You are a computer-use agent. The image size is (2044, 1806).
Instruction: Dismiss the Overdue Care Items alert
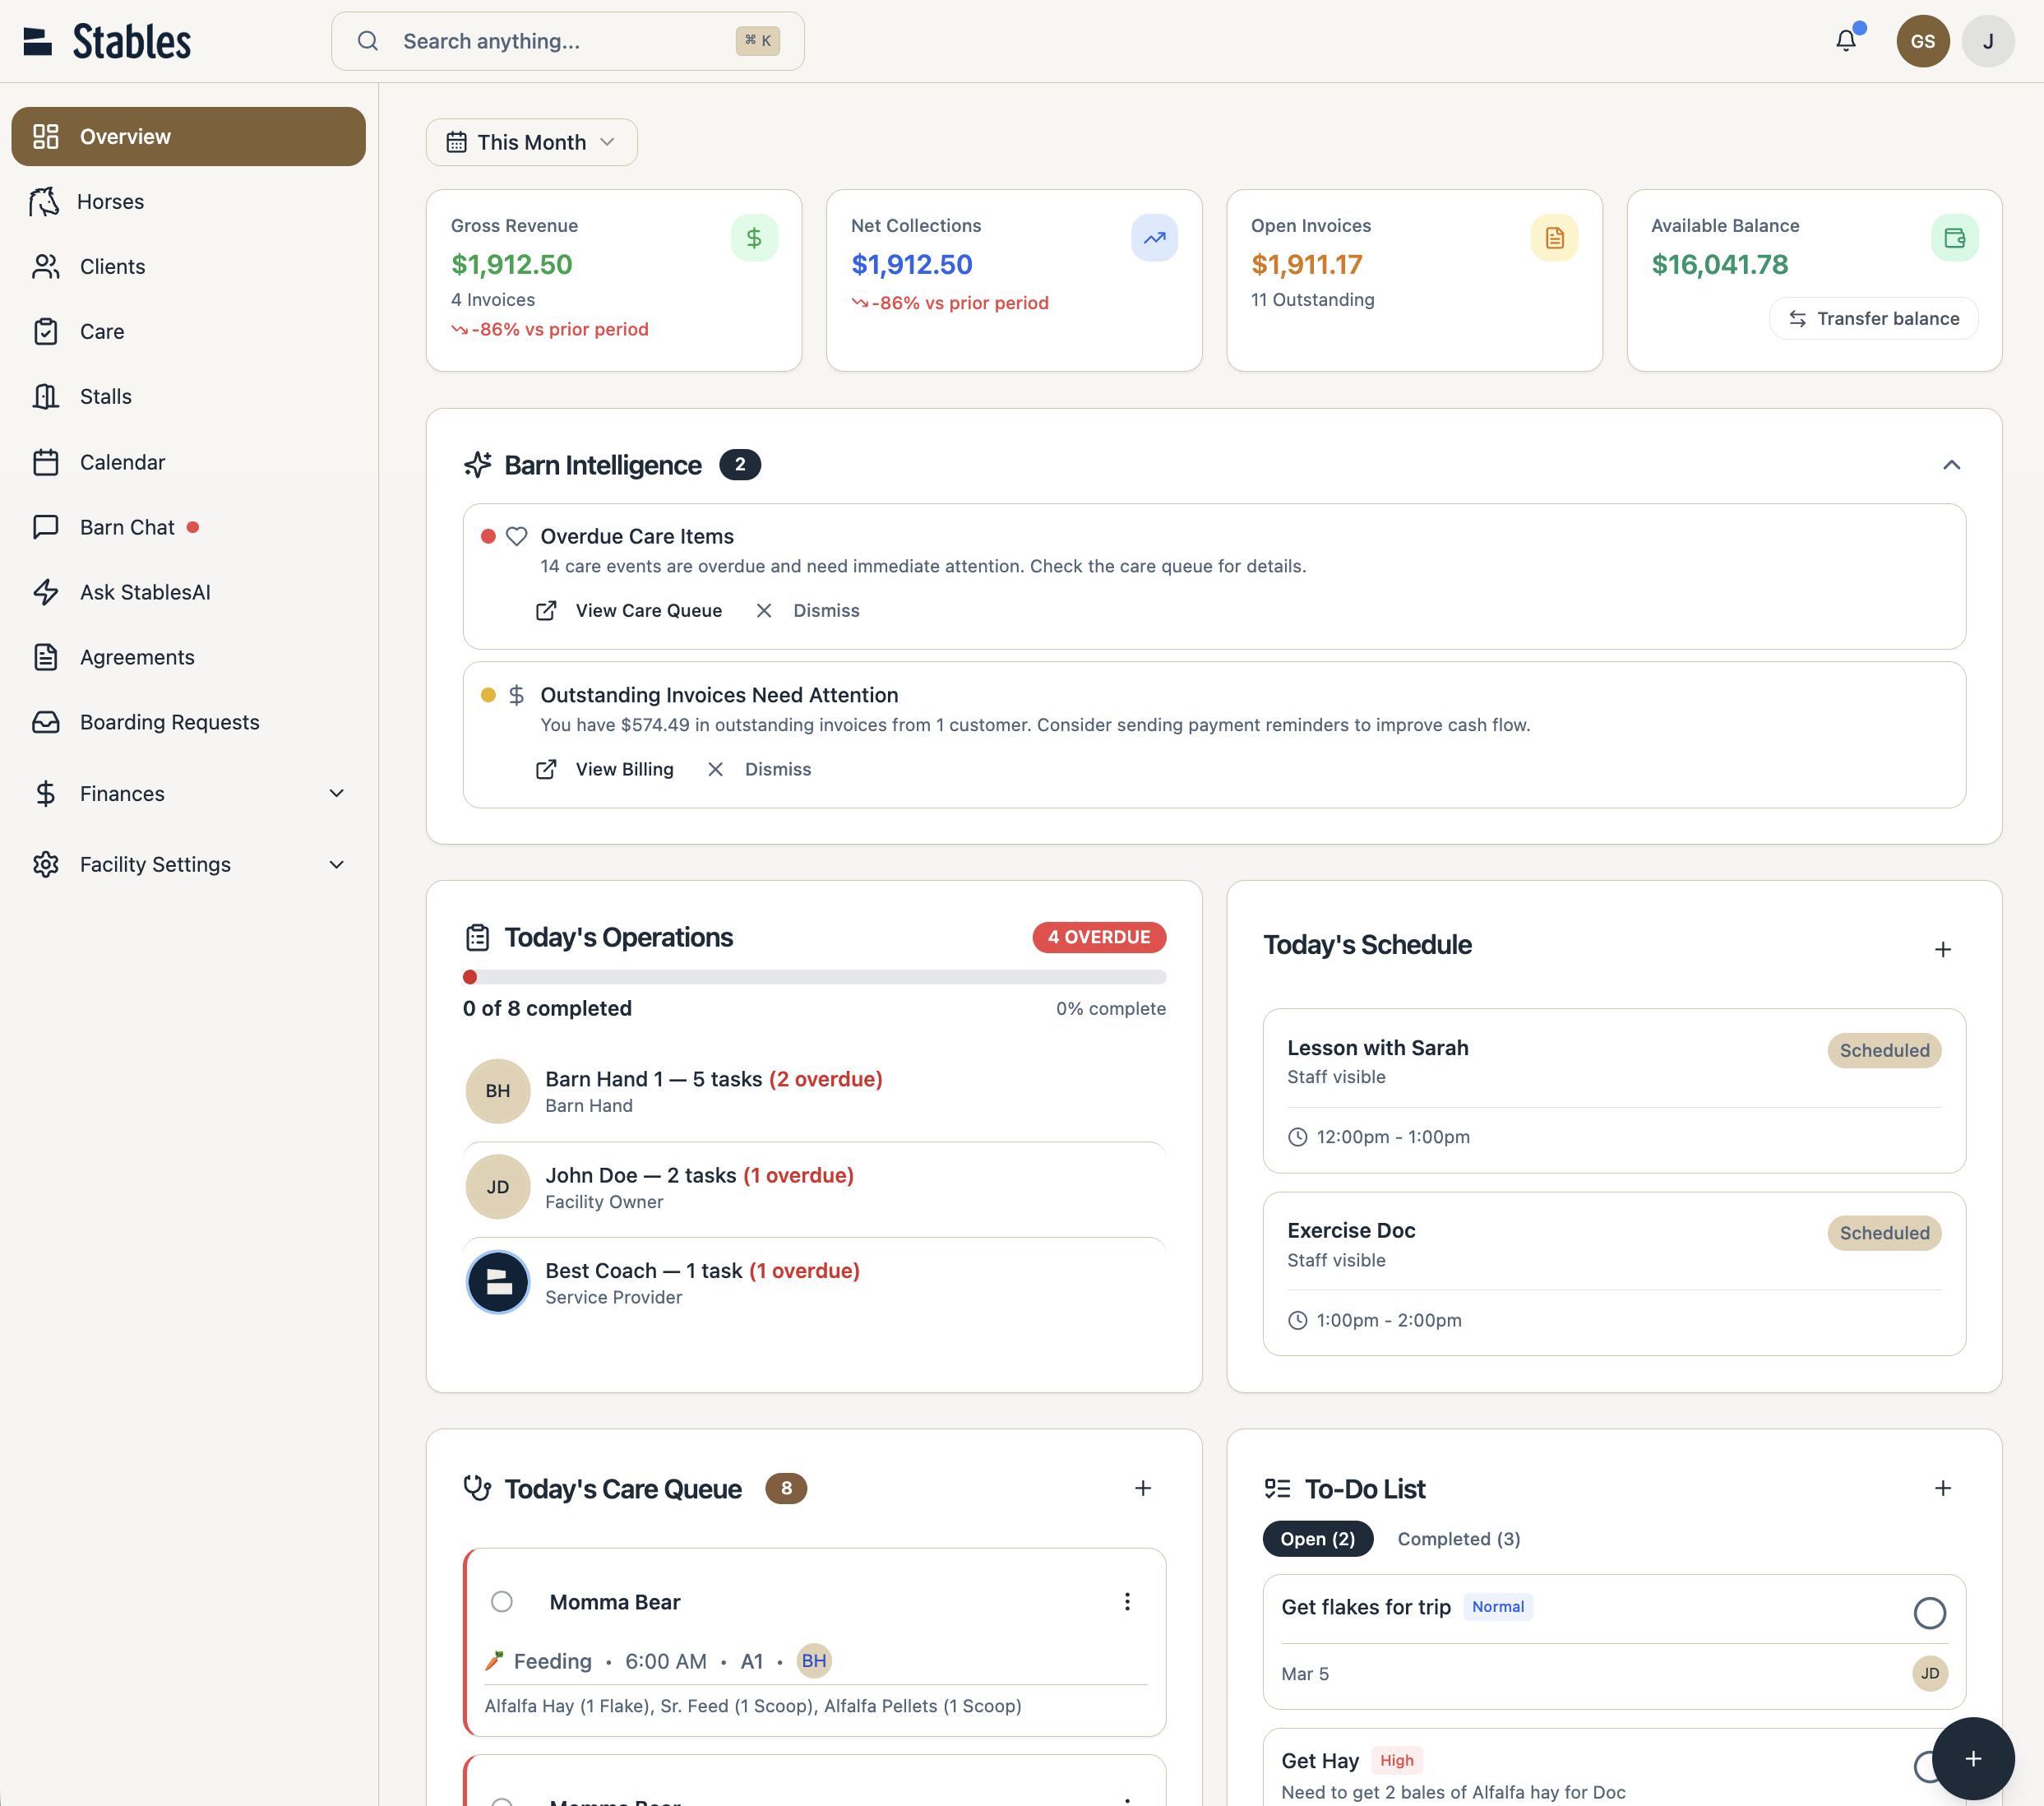(x=807, y=610)
